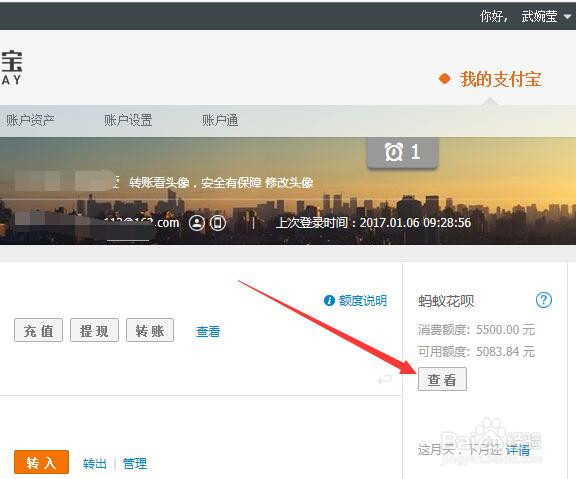Click the username 武婉莹 in top bar
Viewport: 576px width, 479px height.
click(539, 17)
